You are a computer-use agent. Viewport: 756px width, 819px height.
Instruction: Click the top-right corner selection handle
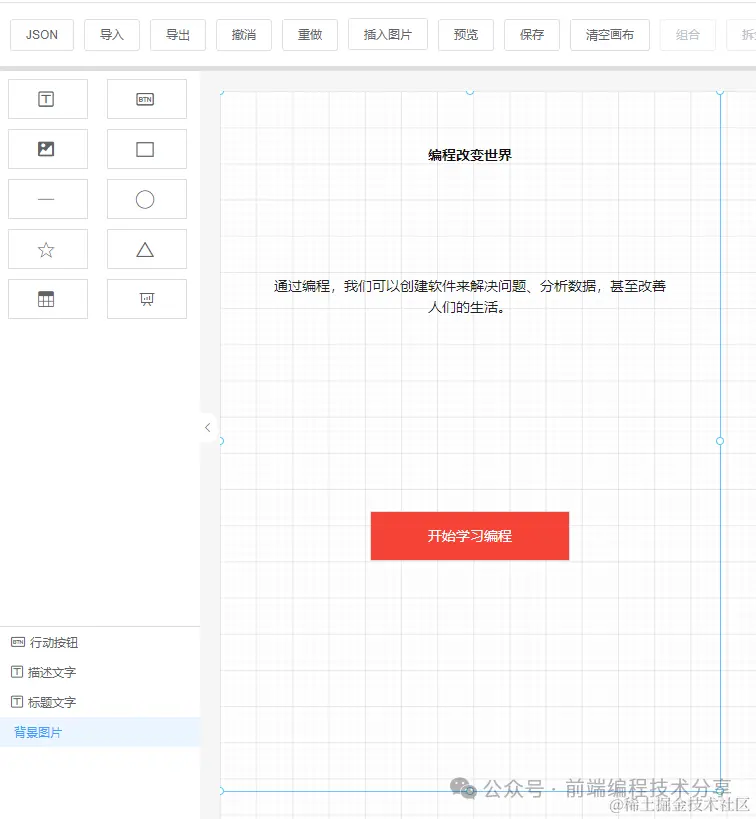(x=720, y=91)
